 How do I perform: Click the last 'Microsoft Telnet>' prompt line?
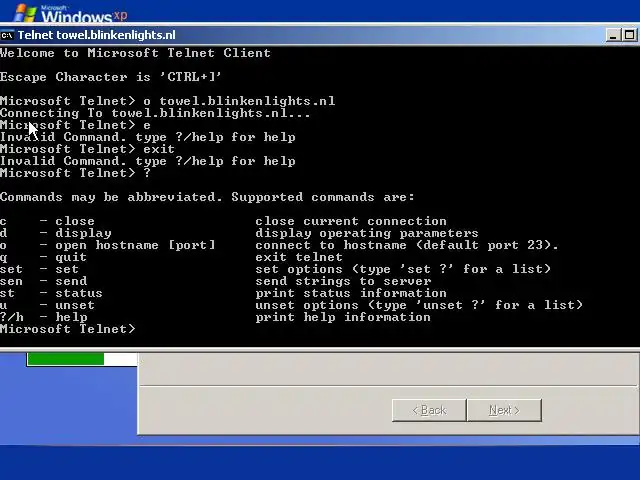pyautogui.click(x=68, y=329)
